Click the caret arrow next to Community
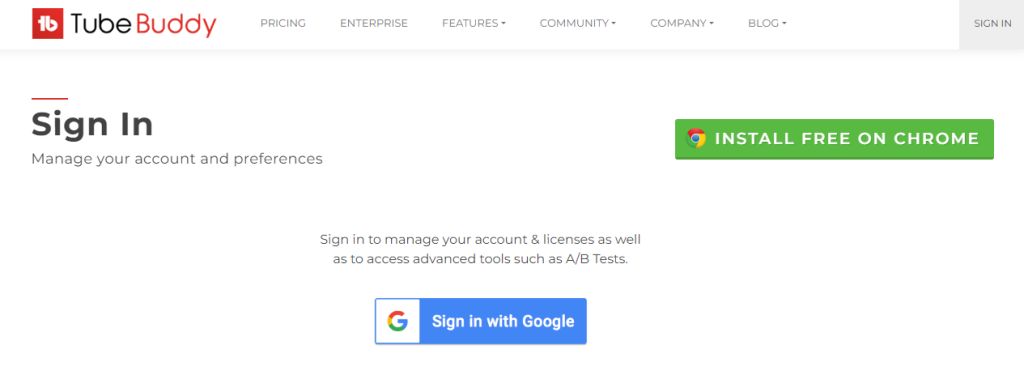 pyautogui.click(x=614, y=24)
